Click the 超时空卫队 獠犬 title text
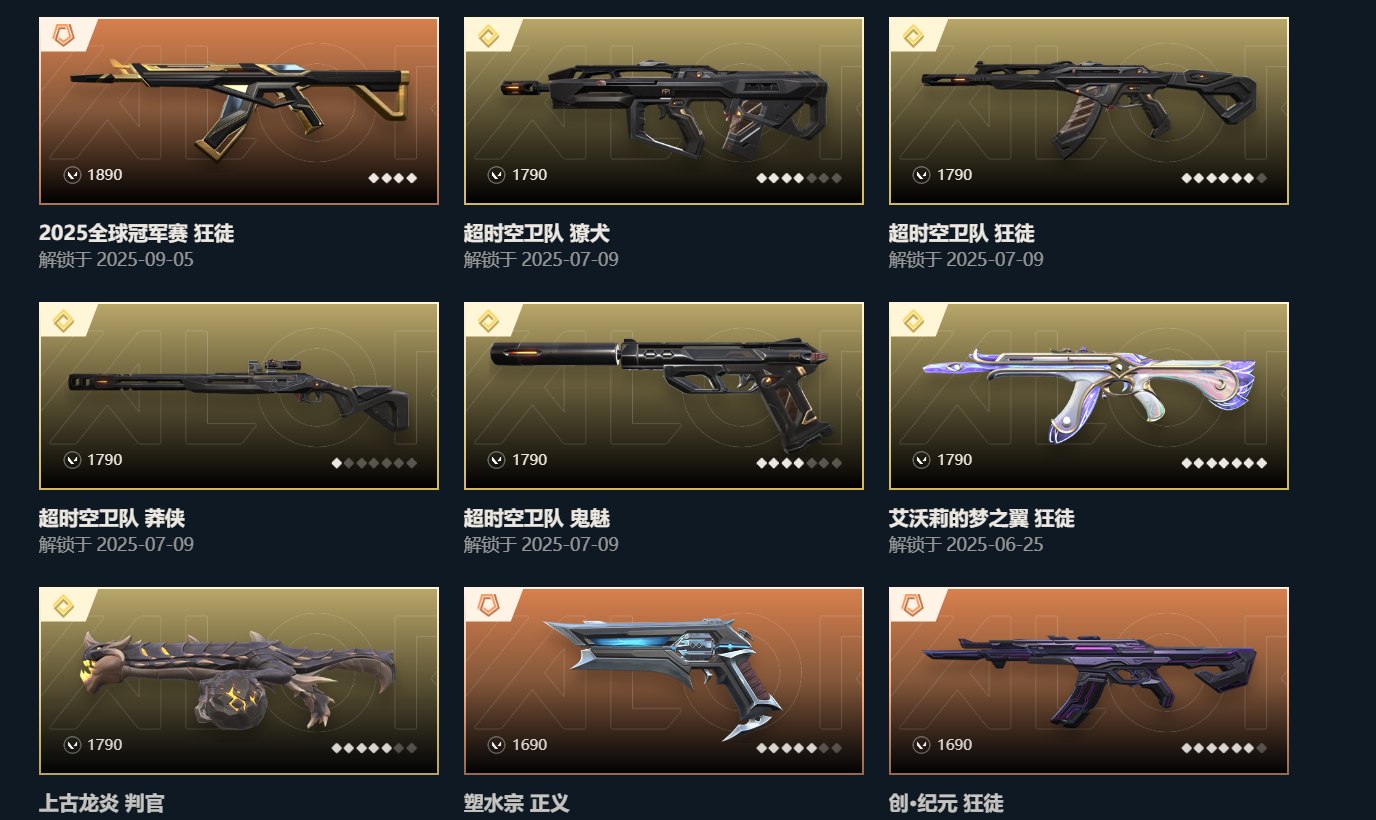This screenshot has height=820, width=1376. [x=537, y=233]
